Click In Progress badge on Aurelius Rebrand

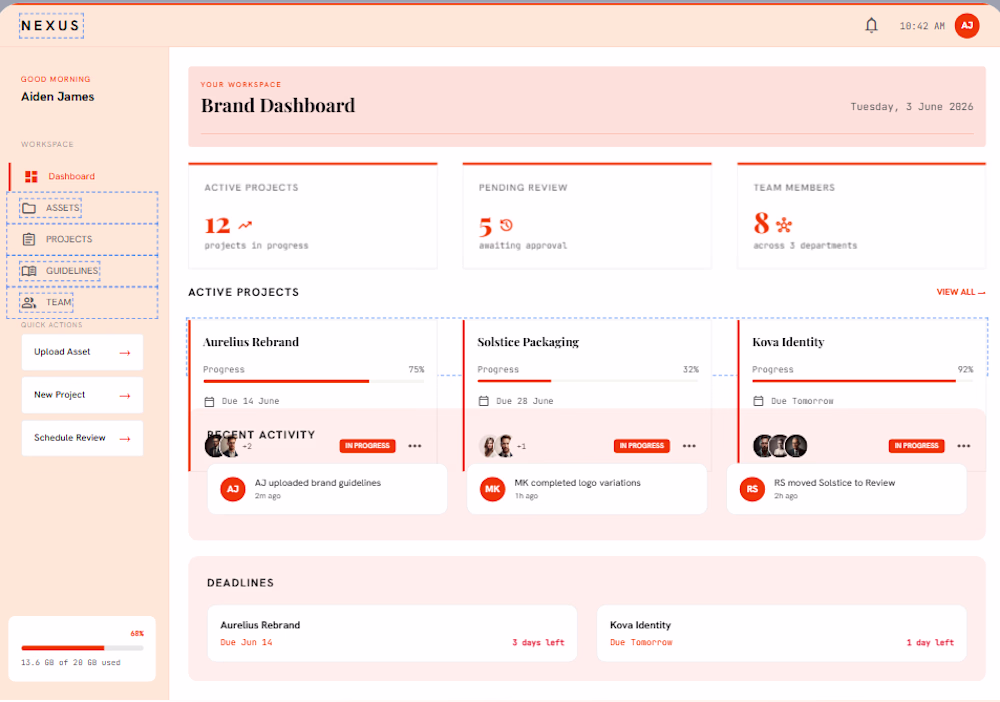(367, 446)
